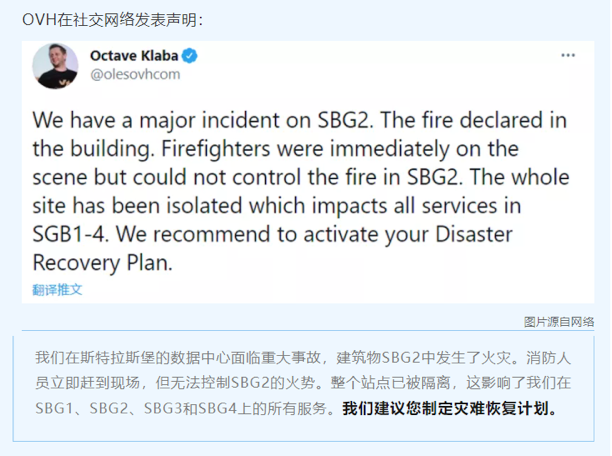
Task: Click the bold 我们建议您制定灾难恢复计划 text
Action: [x=449, y=408]
